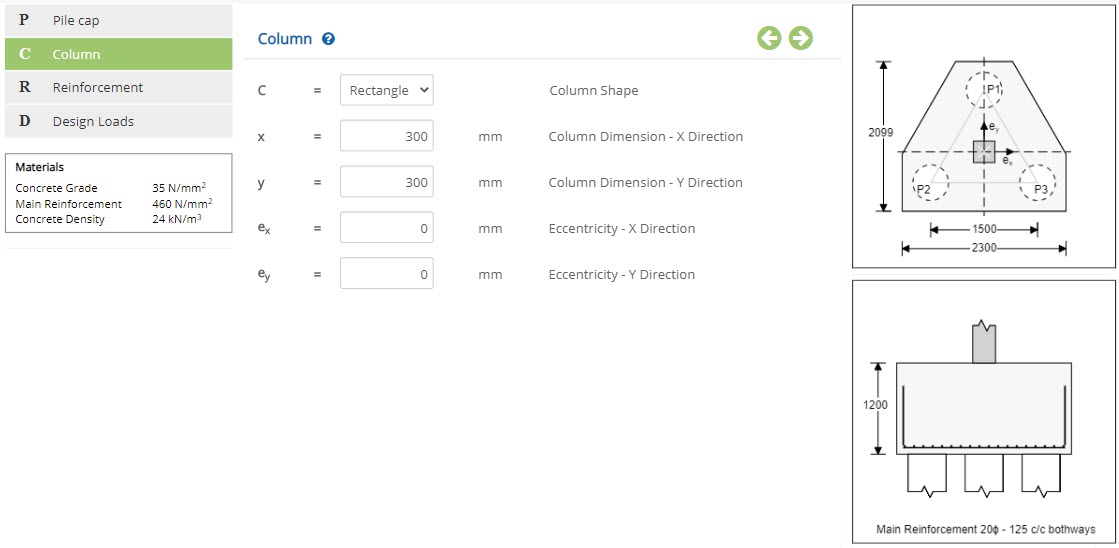Click the pile cap section elevation diagram
Viewport: 1119px width, 548px height.
pyautogui.click(x=983, y=412)
